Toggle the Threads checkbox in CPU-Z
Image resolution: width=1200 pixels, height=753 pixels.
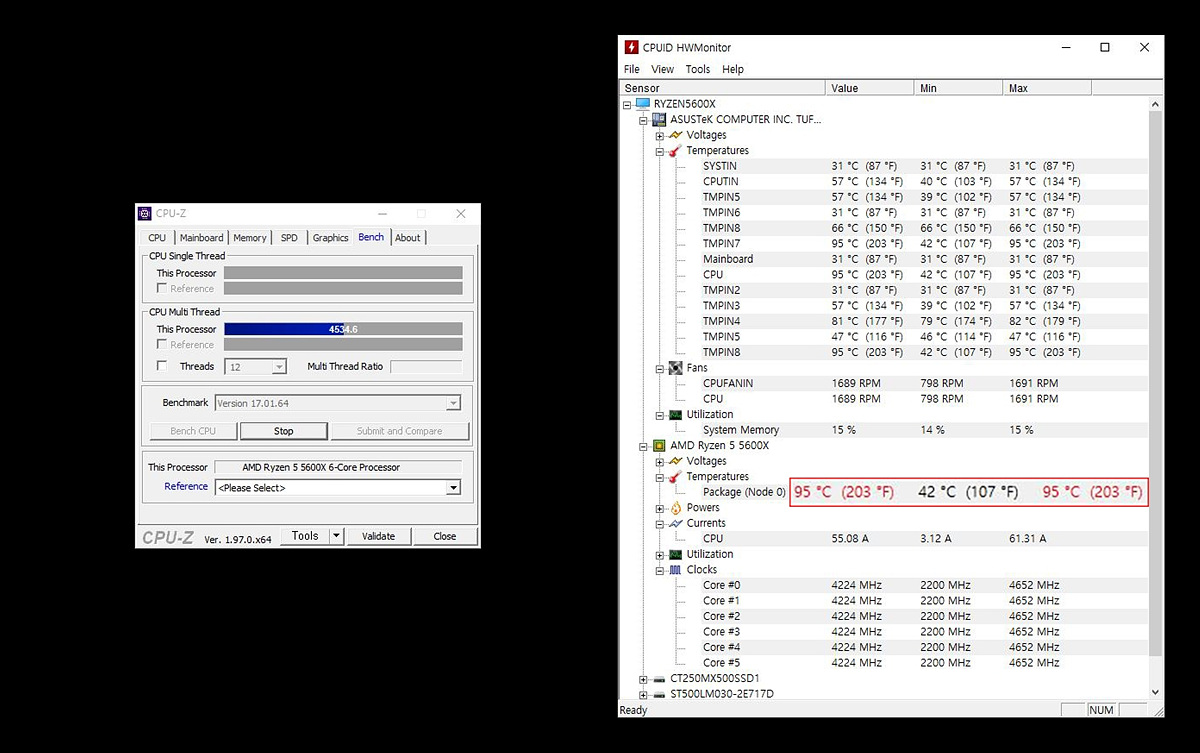coord(162,366)
